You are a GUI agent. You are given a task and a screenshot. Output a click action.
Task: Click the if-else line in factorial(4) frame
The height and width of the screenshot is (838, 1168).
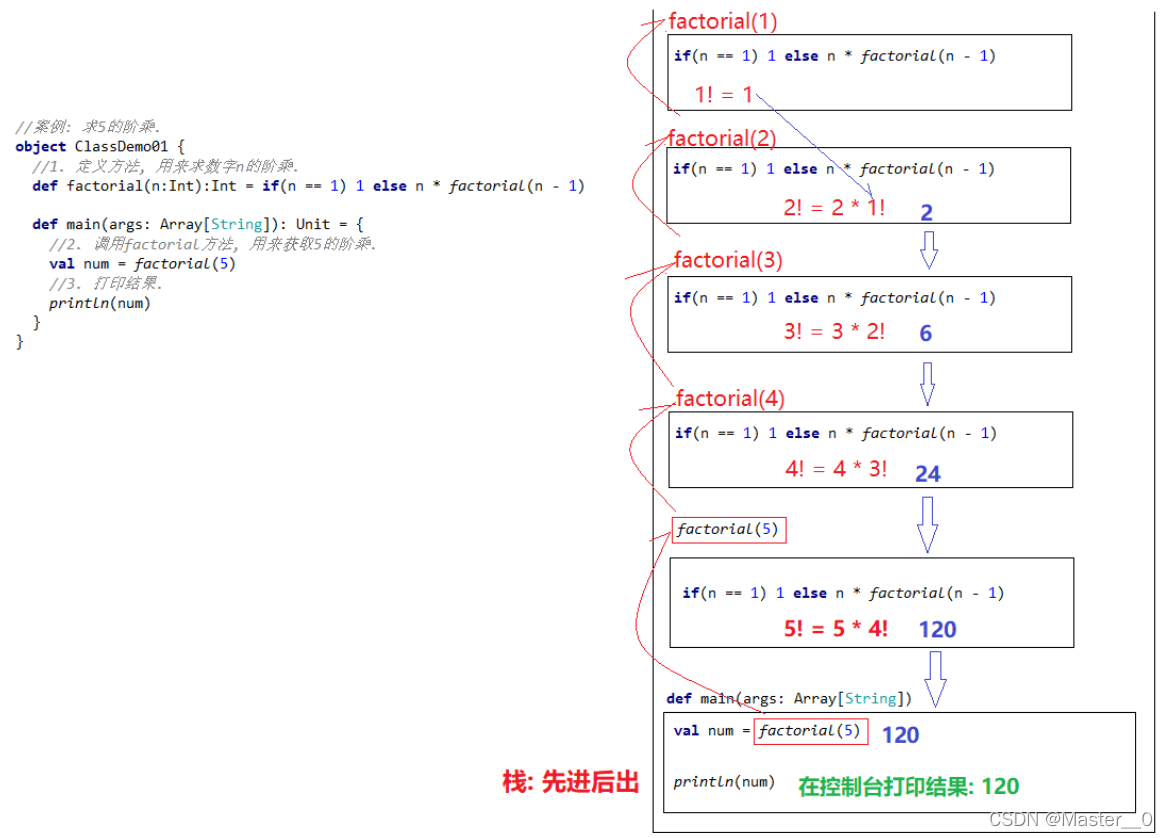(x=836, y=434)
